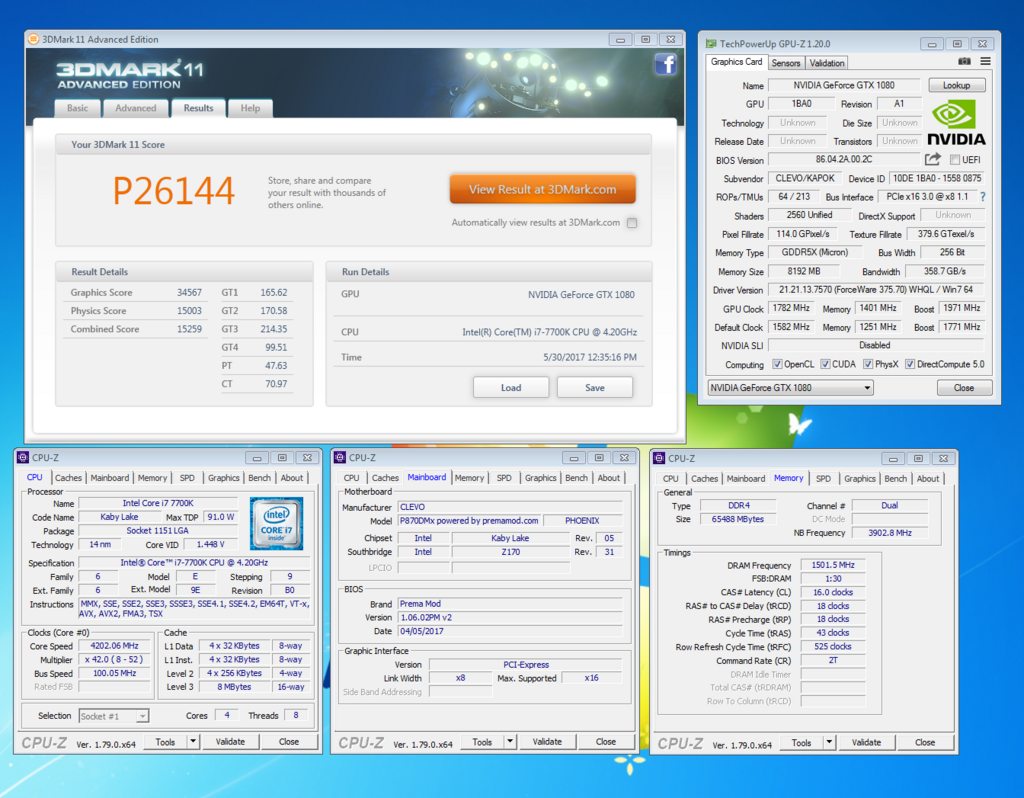The height and width of the screenshot is (798, 1024).
Task: Switch to the Advanced tab in 3DMark 11
Action: (136, 108)
